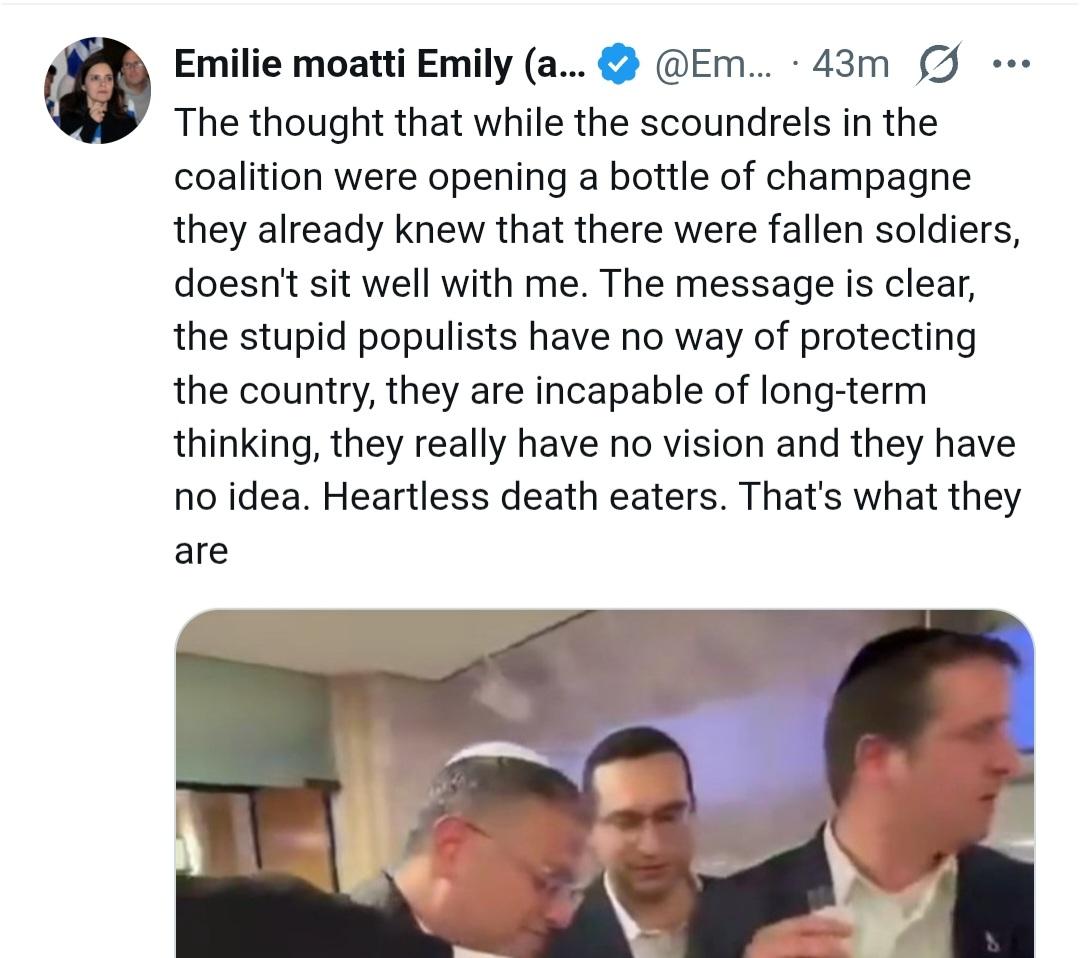Open the tweet's three-dot more options menu
Image resolution: width=1080 pixels, height=958 pixels.
click(1010, 64)
